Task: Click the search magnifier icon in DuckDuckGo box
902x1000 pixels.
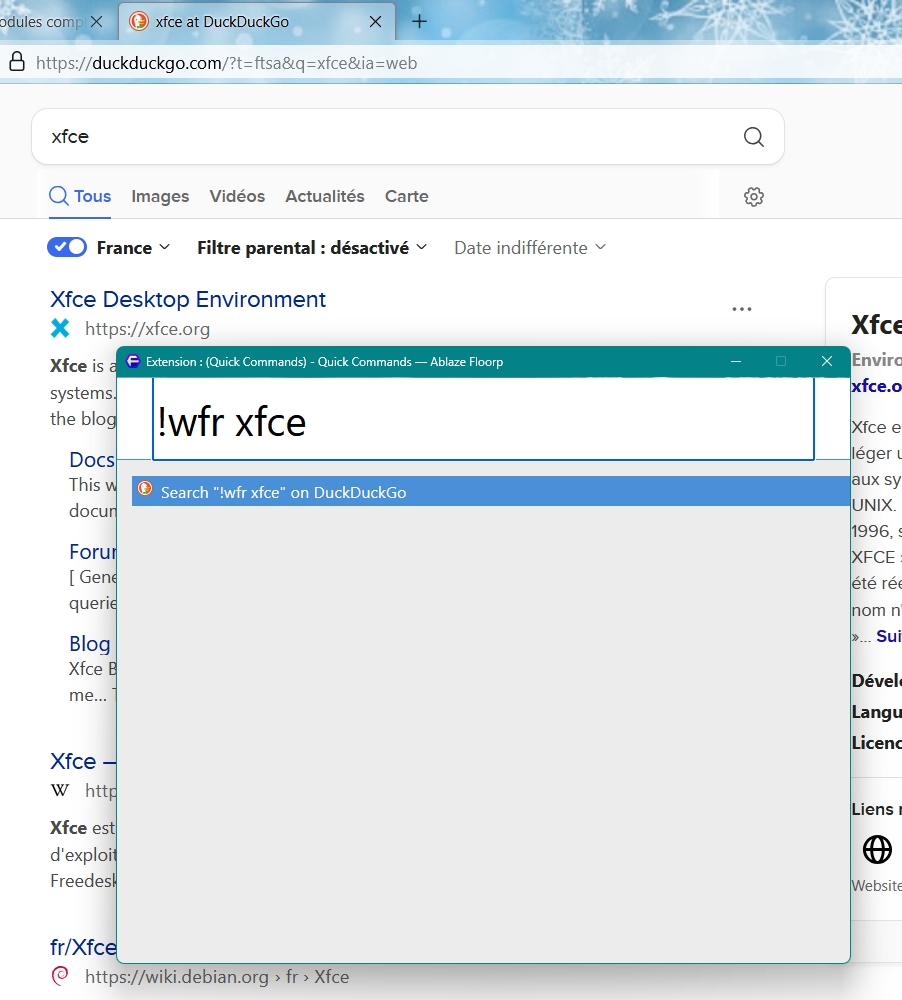Action: point(754,137)
